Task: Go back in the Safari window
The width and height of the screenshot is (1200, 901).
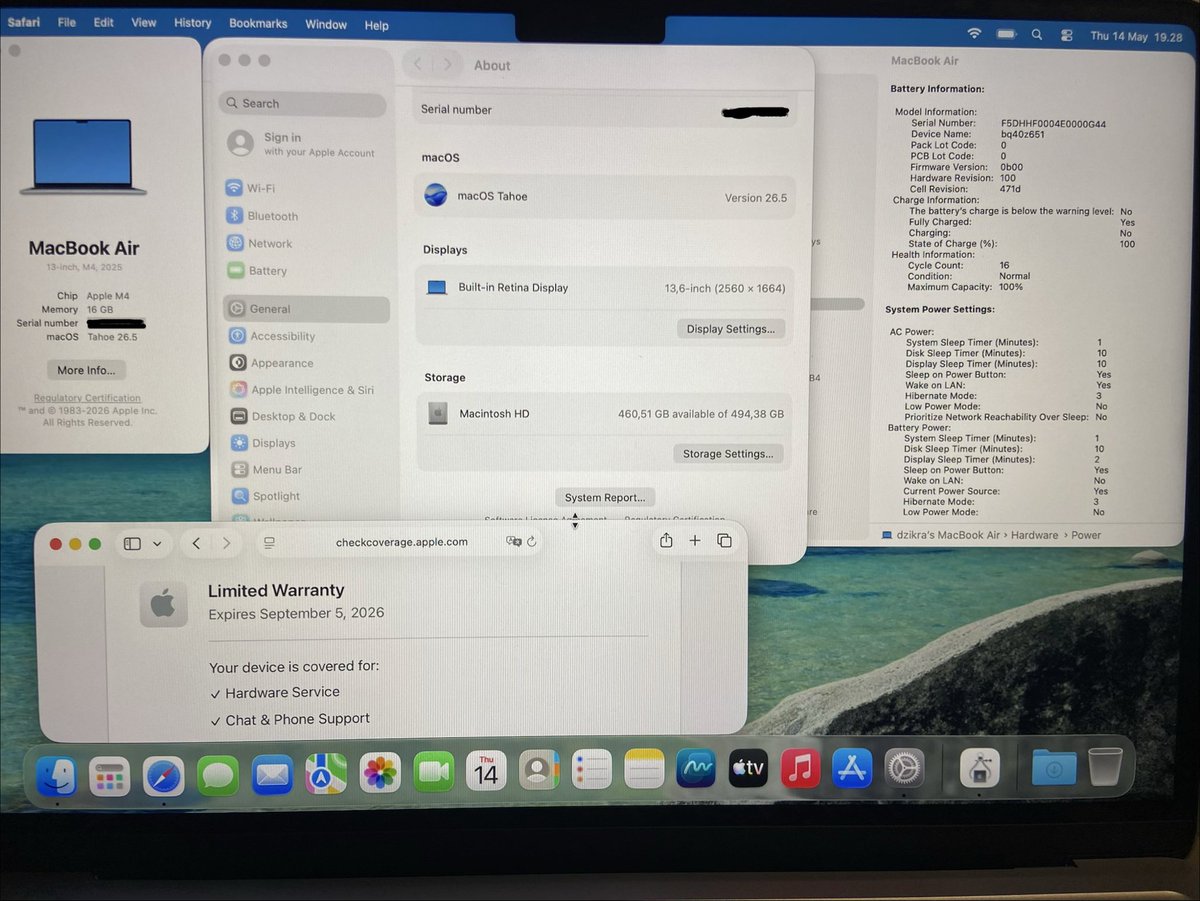Action: 197,543
